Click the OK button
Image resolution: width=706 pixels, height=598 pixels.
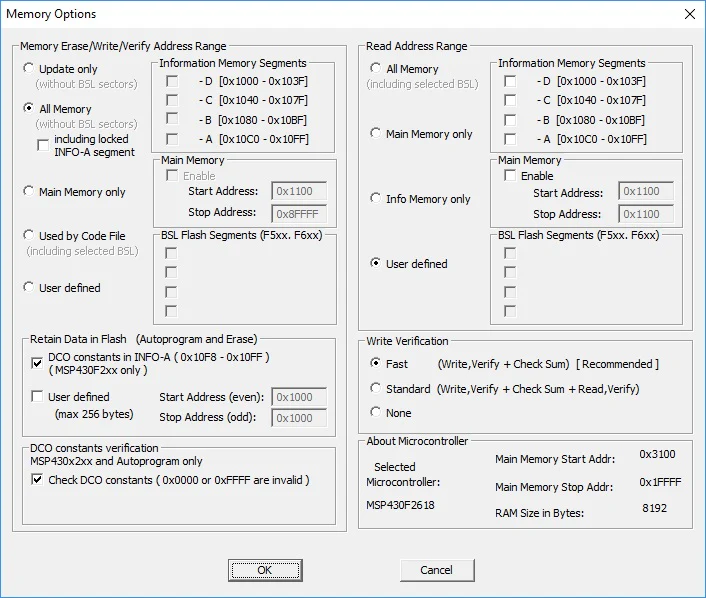click(x=264, y=570)
